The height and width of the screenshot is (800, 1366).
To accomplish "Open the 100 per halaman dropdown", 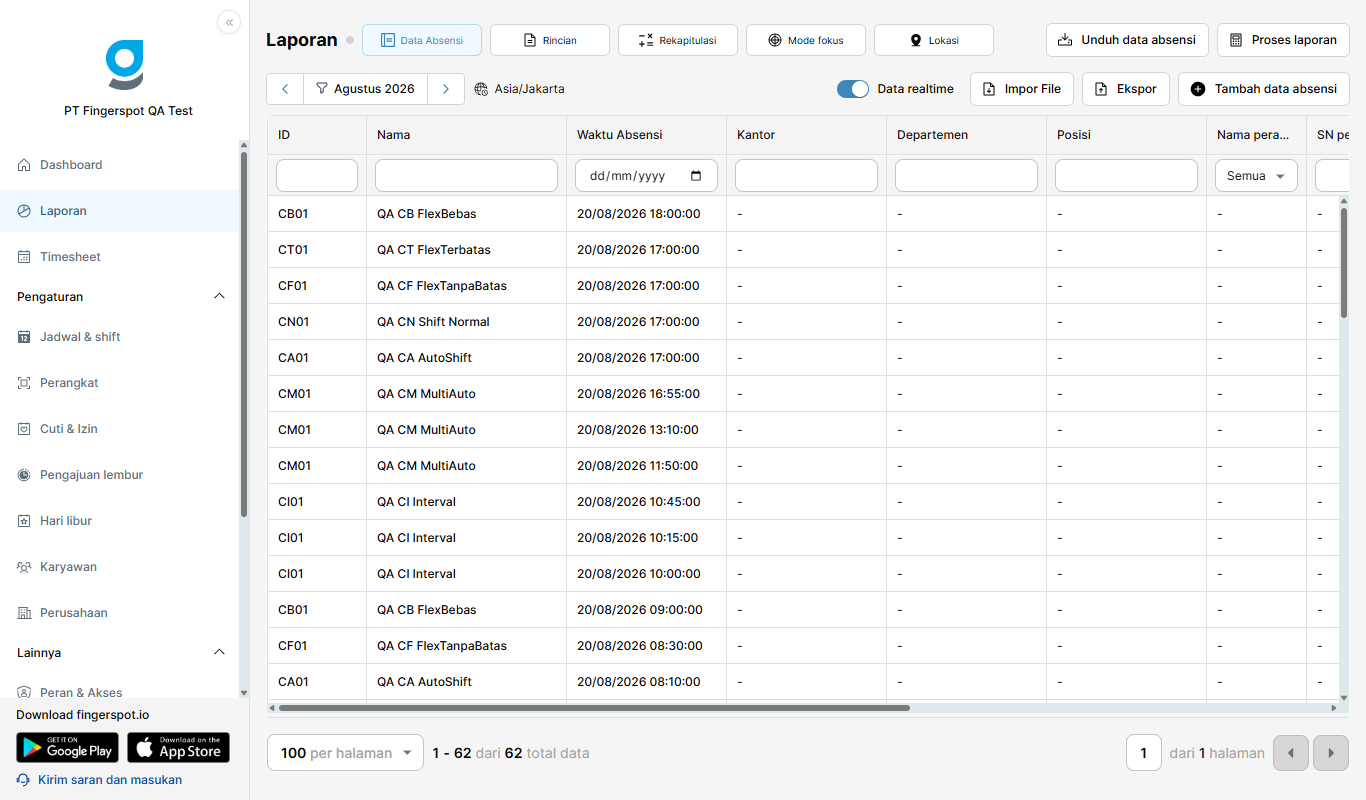I will (x=346, y=753).
